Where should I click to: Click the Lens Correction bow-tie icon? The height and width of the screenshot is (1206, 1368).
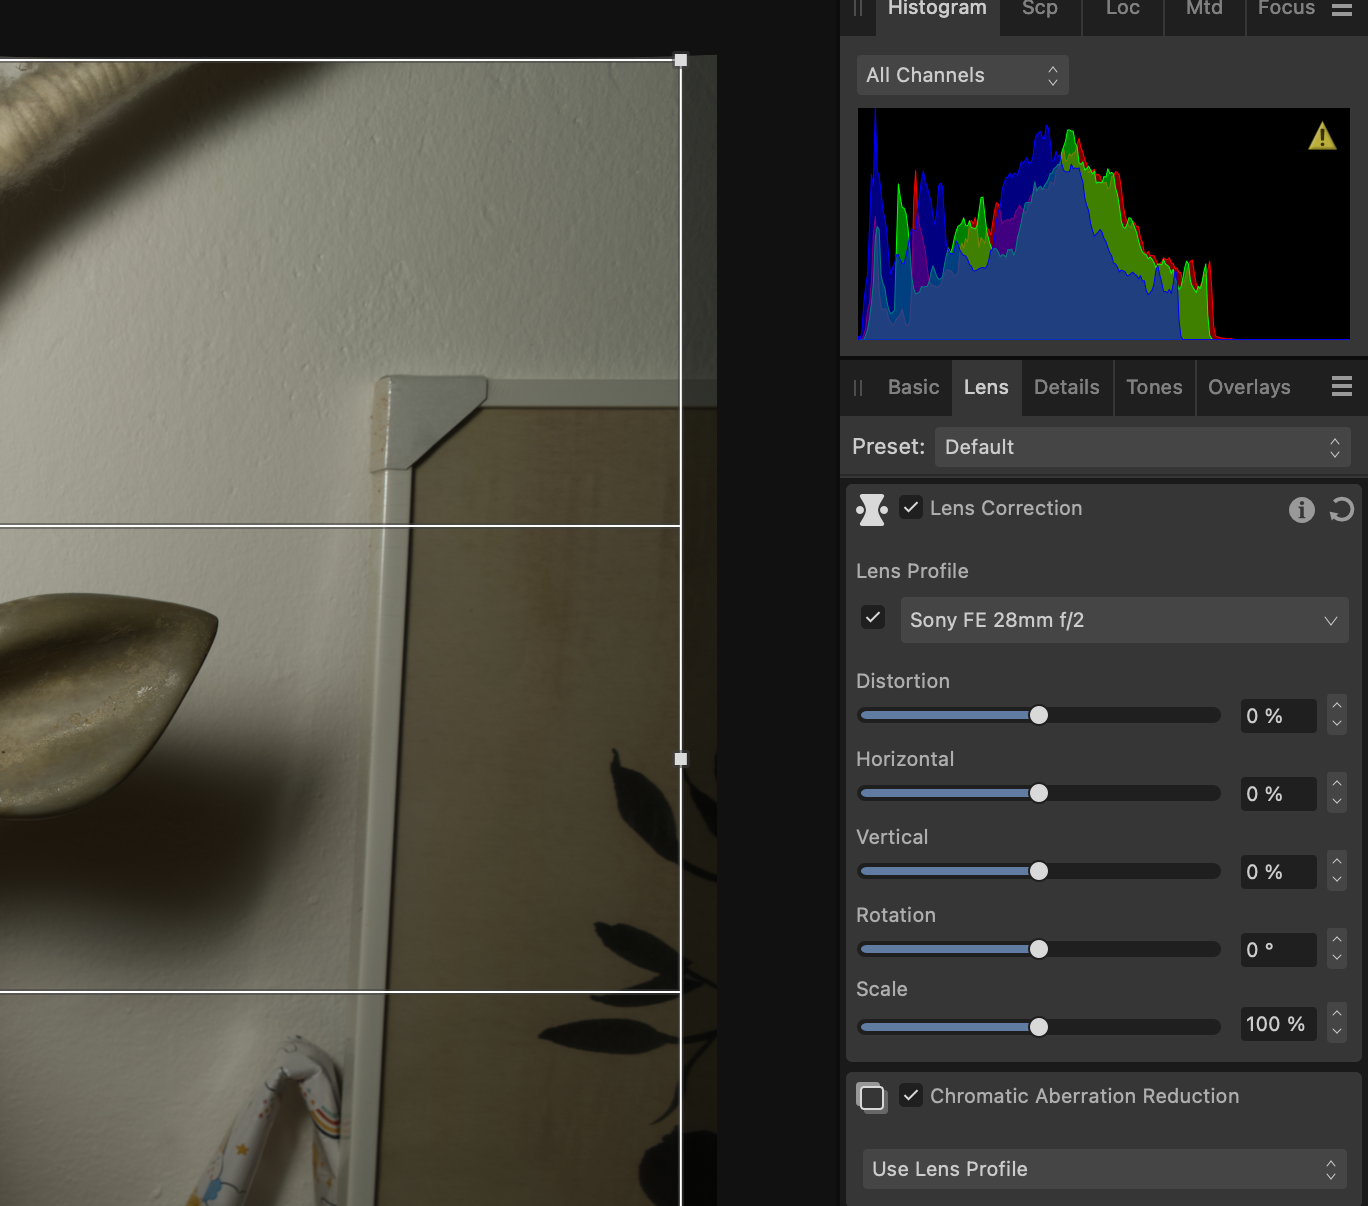(872, 509)
